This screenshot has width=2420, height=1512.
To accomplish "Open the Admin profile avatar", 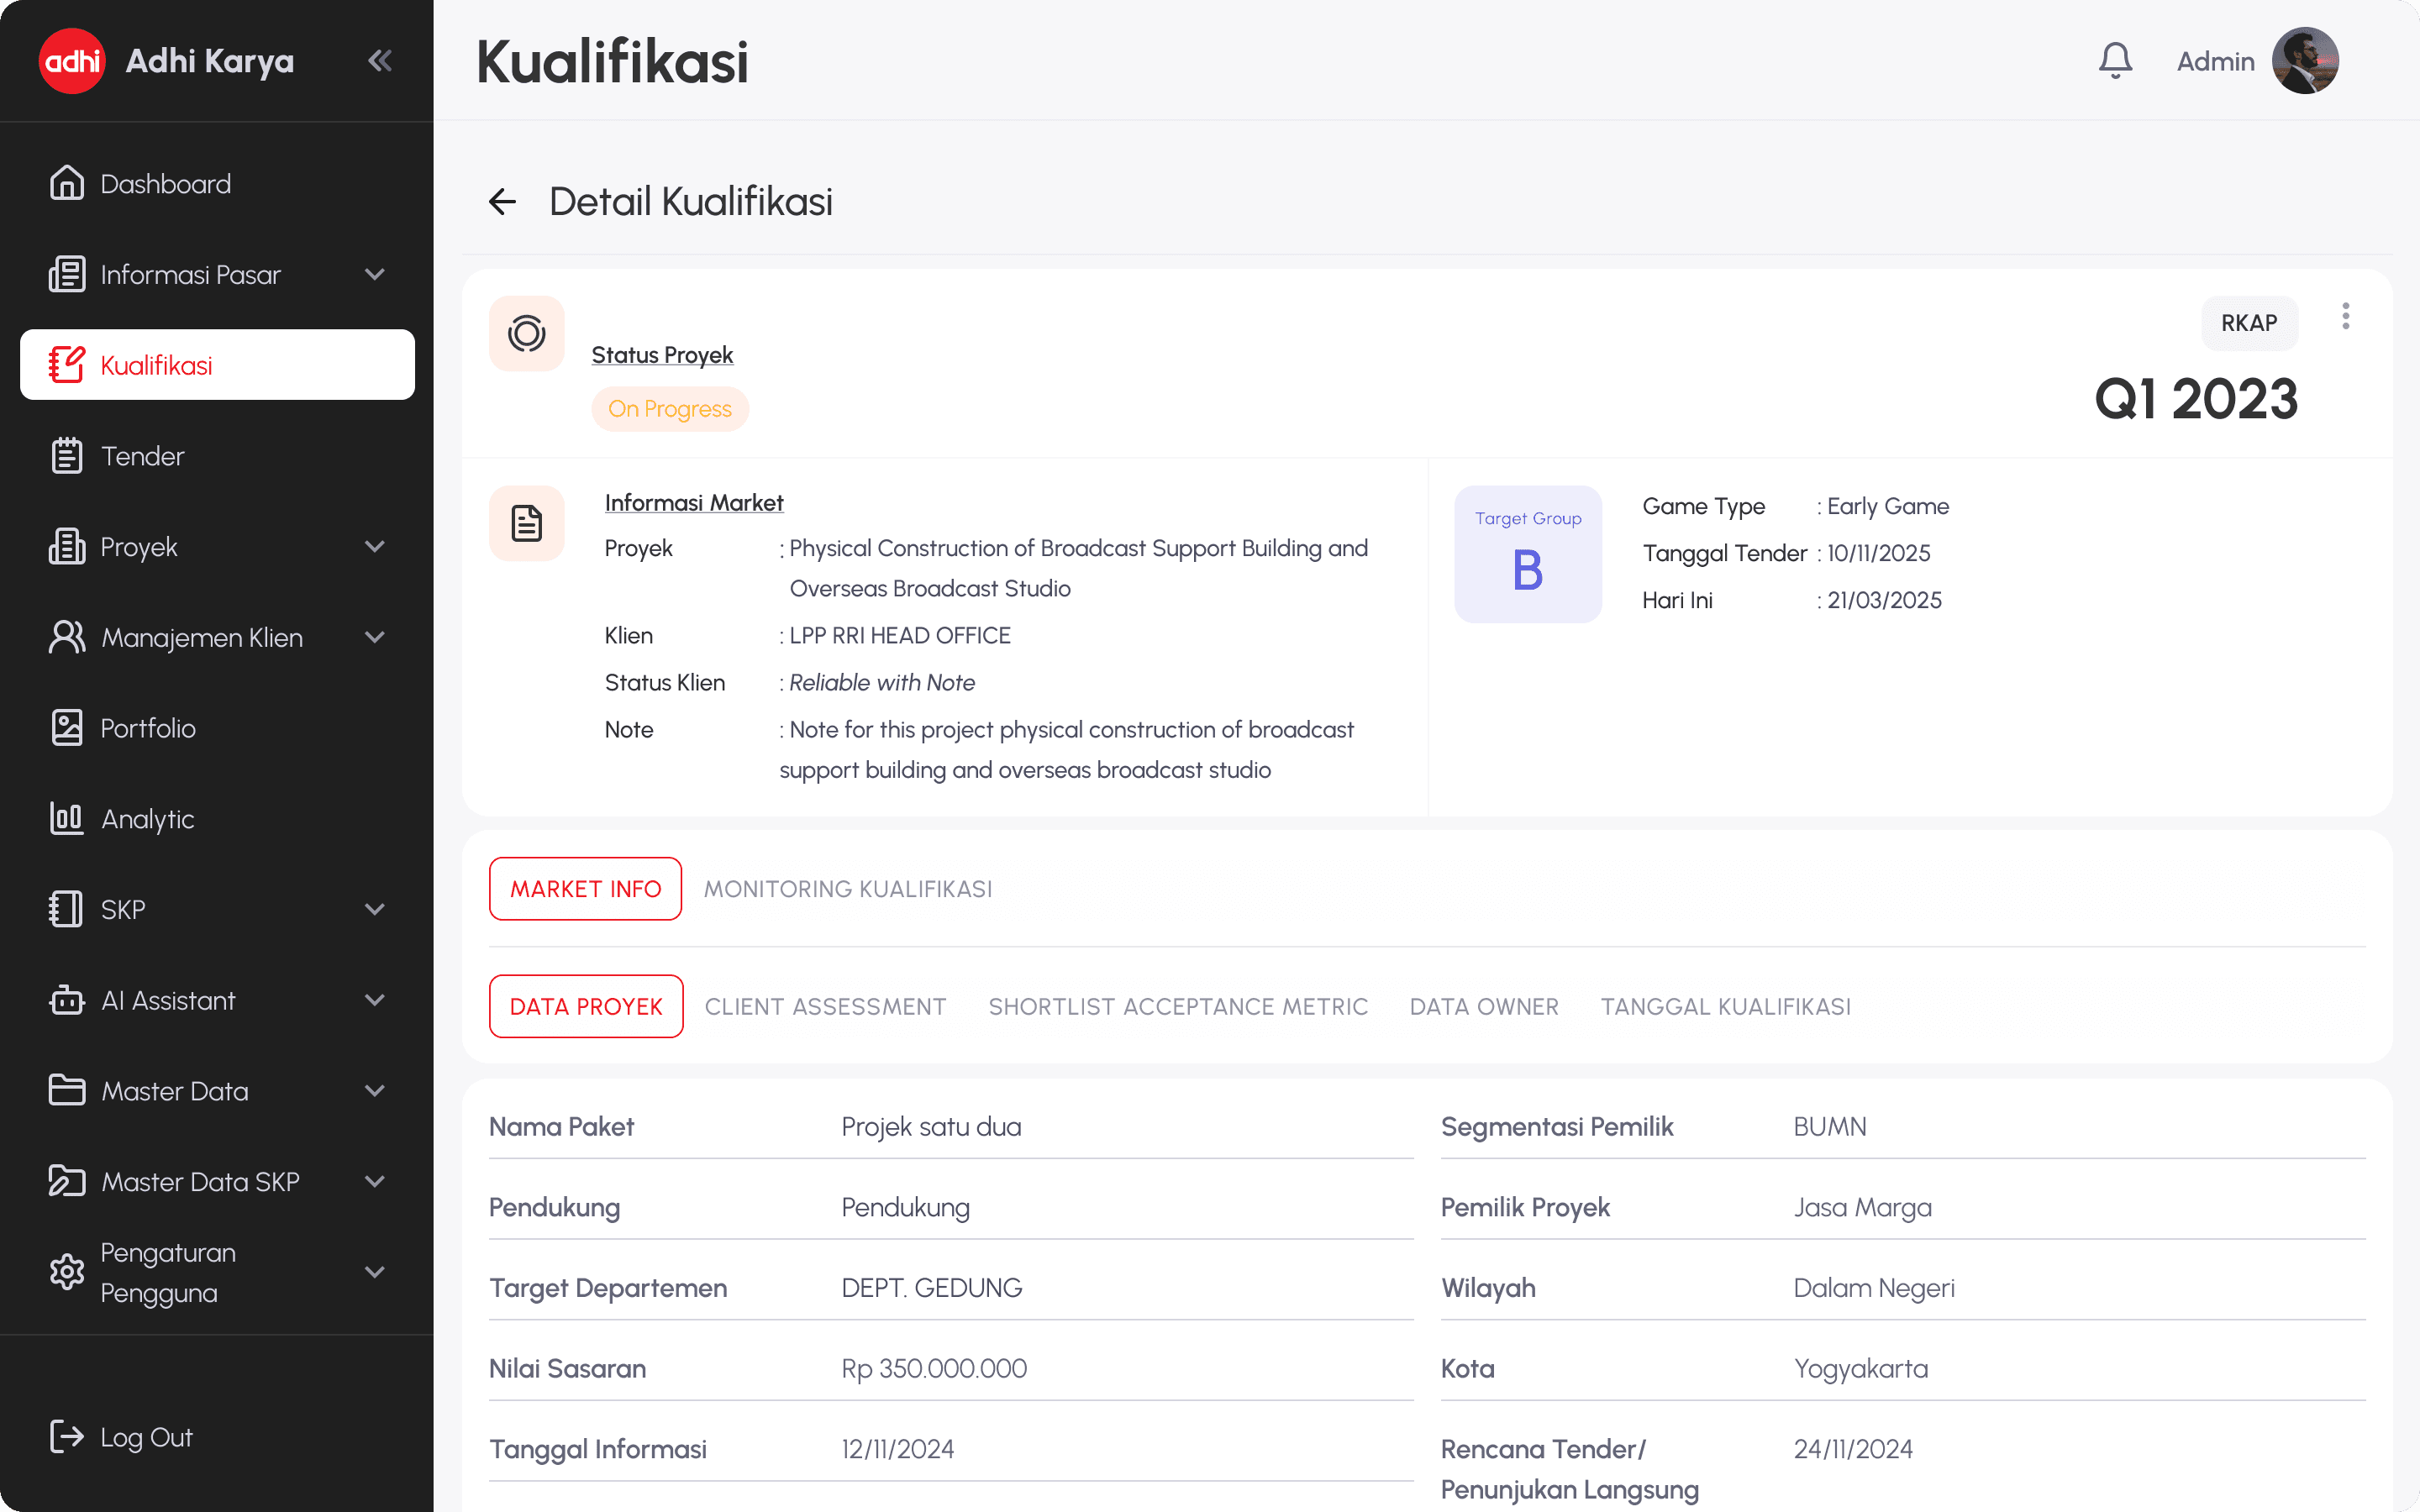I will pos(2305,61).
